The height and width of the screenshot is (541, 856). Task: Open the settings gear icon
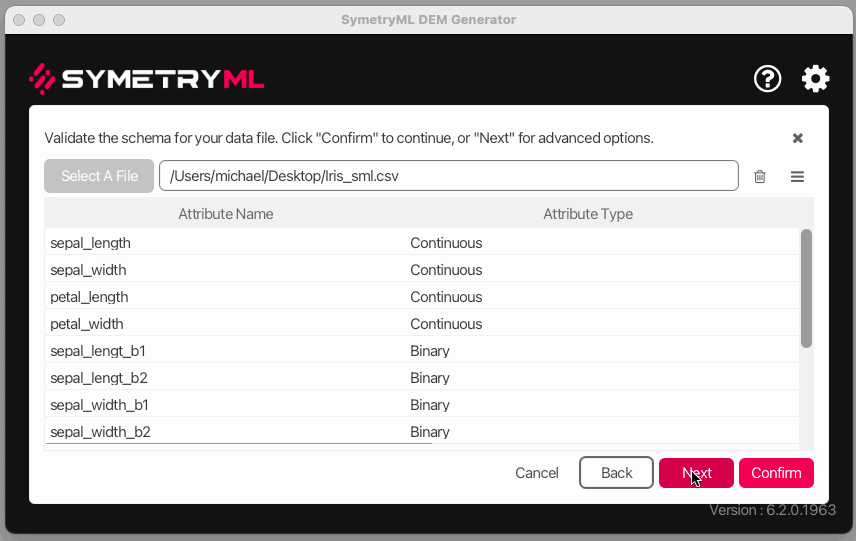pyautogui.click(x=816, y=79)
